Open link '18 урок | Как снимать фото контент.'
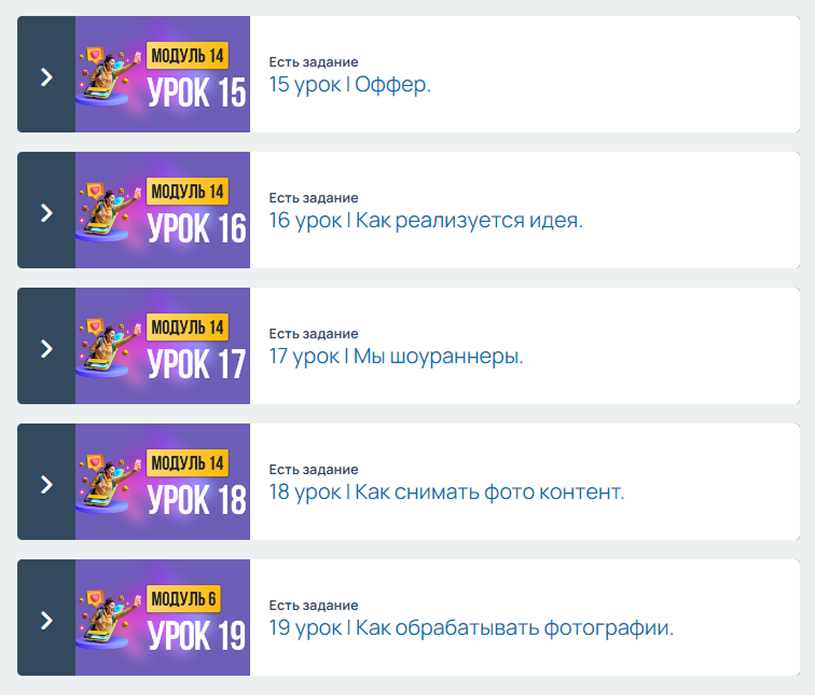This screenshot has width=815, height=695. pyautogui.click(x=446, y=492)
